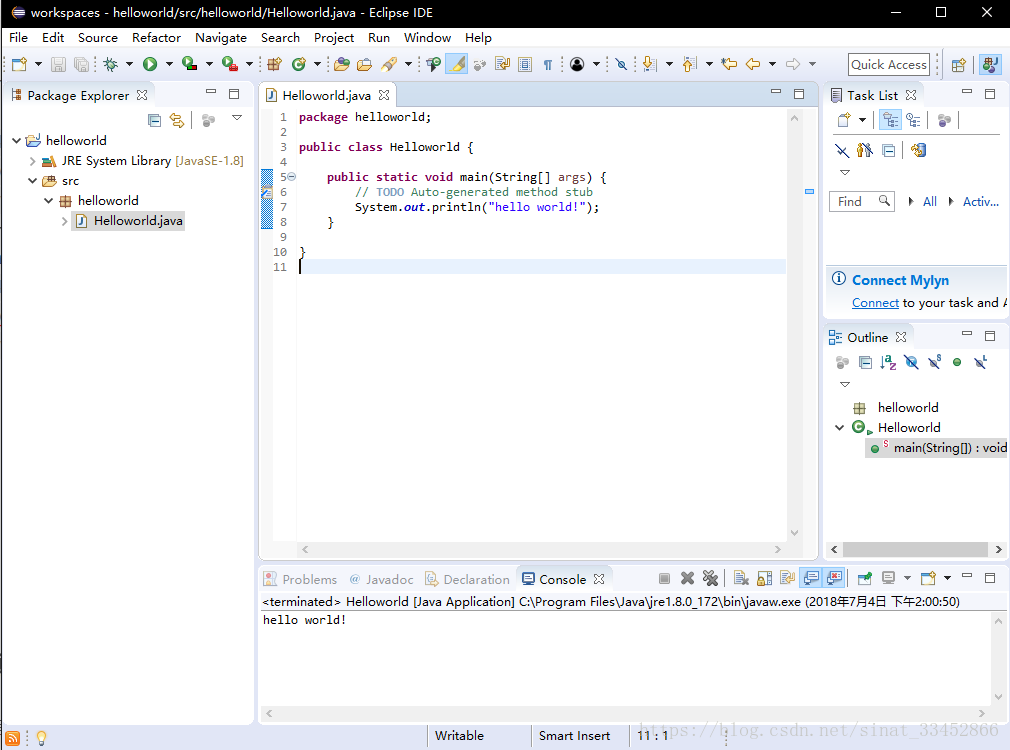This screenshot has width=1010, height=750.
Task: Collapse the src folder node
Action: coord(32,181)
